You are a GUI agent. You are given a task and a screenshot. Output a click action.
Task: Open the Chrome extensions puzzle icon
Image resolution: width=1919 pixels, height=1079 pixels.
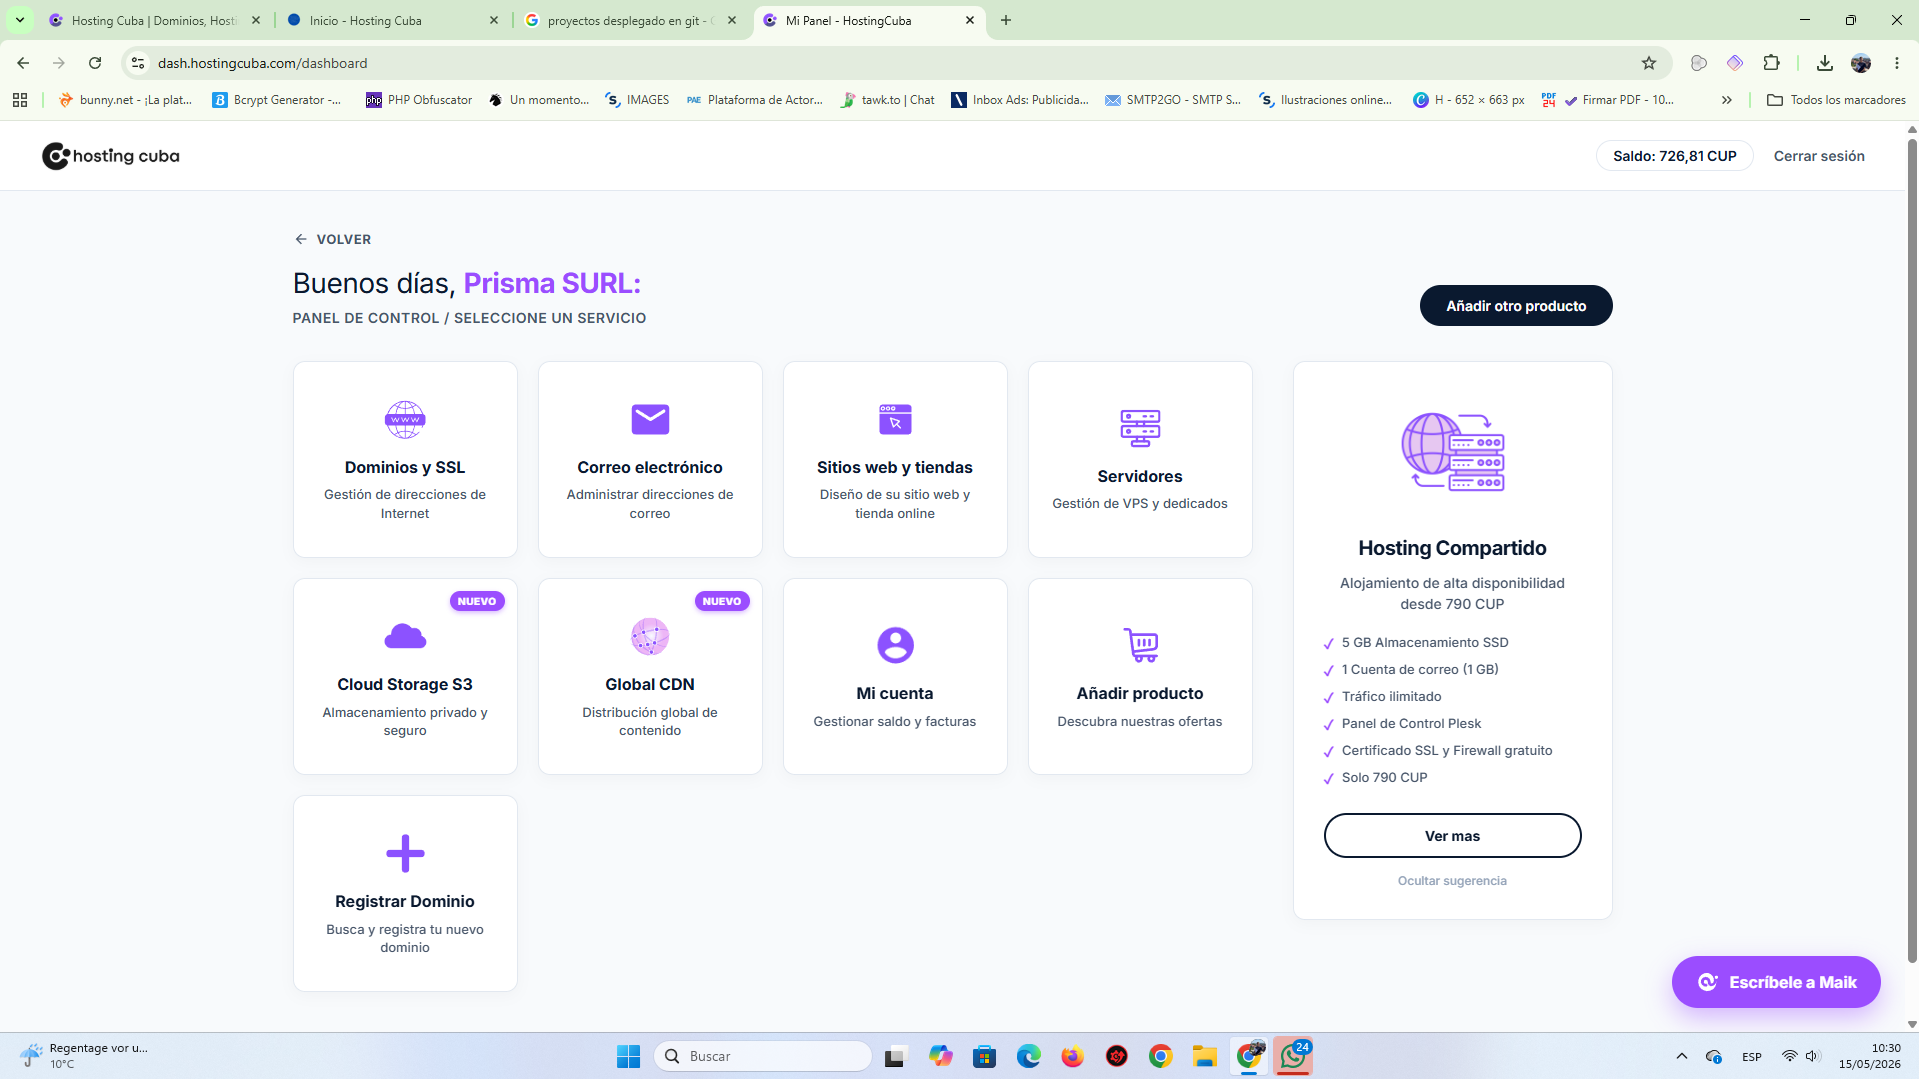coord(1771,63)
